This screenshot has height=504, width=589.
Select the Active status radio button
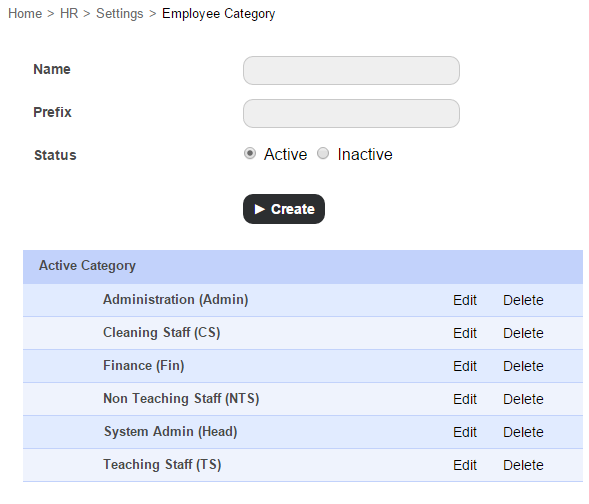[x=250, y=153]
